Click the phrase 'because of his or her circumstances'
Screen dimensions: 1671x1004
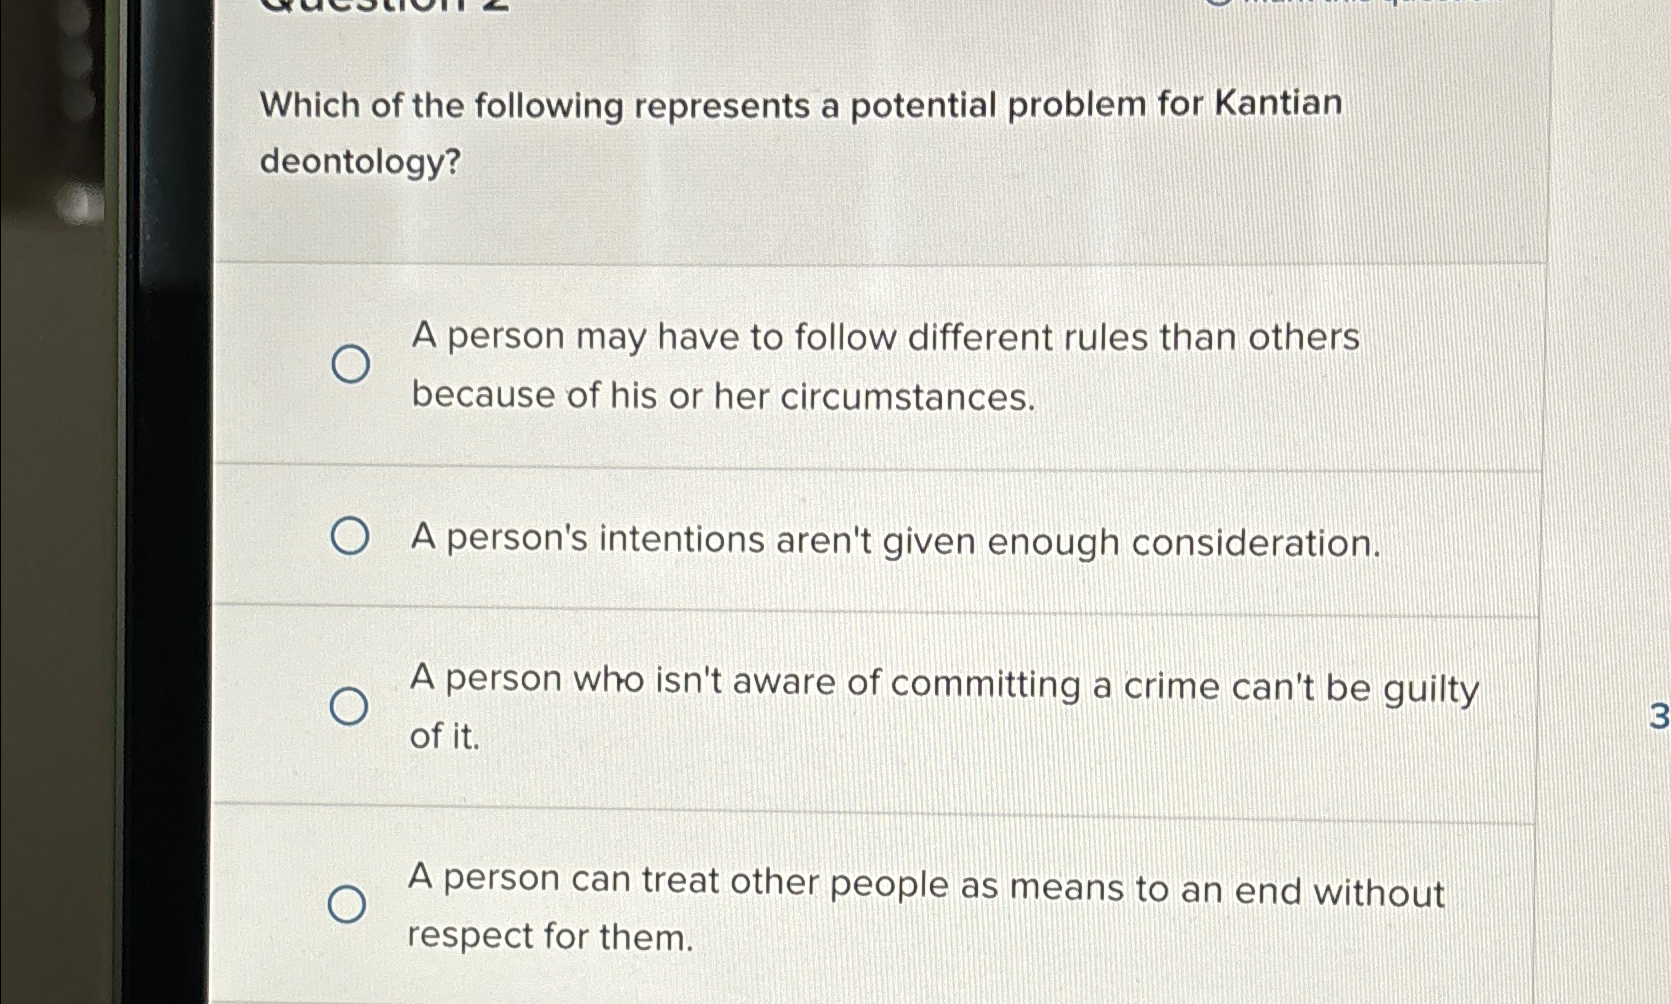(x=722, y=396)
